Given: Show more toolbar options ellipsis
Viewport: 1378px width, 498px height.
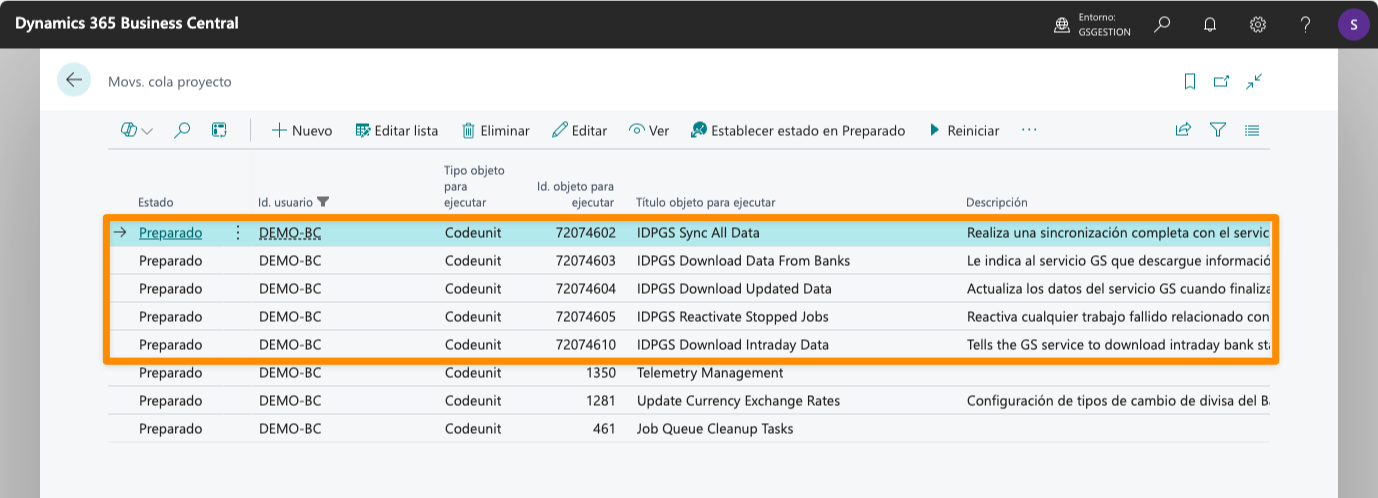Looking at the screenshot, I should tap(1029, 130).
